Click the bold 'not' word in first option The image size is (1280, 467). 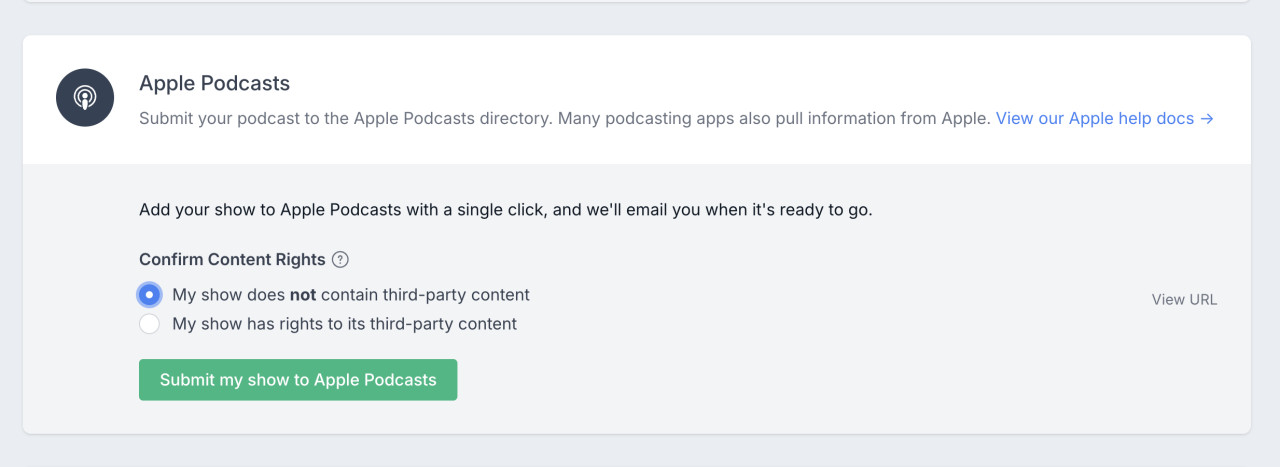(303, 295)
